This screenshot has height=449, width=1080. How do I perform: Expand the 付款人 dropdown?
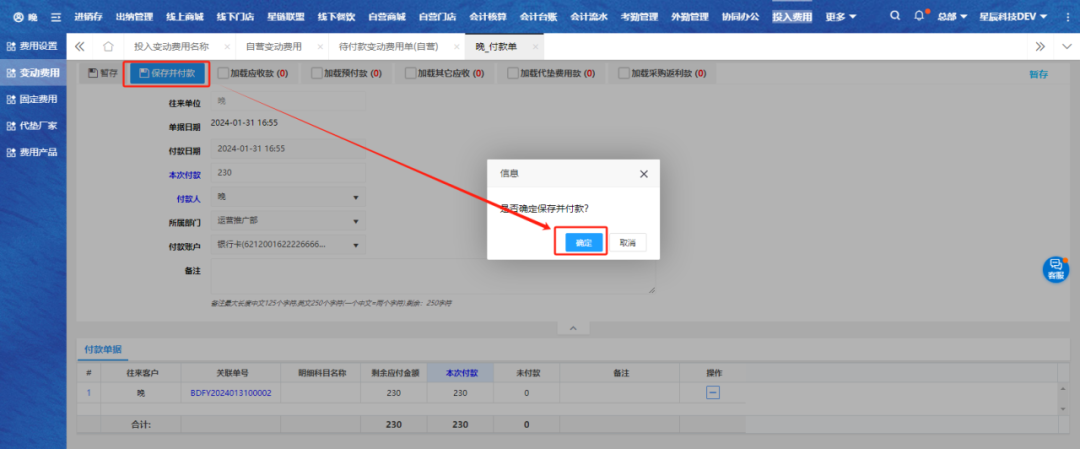(x=355, y=197)
